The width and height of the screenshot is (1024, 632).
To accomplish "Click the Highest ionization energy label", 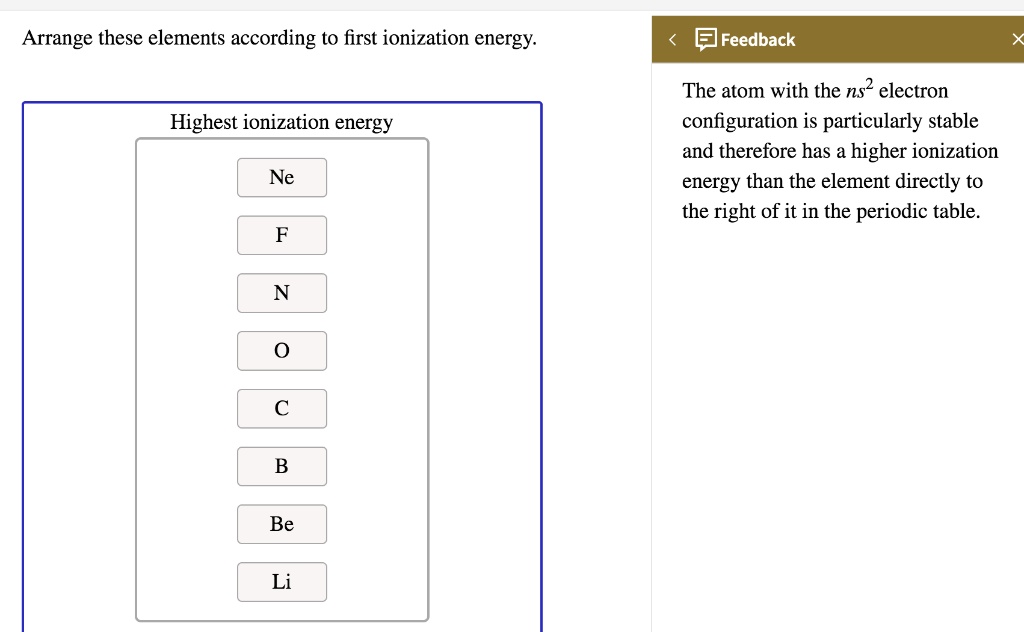I will pyautogui.click(x=281, y=122).
